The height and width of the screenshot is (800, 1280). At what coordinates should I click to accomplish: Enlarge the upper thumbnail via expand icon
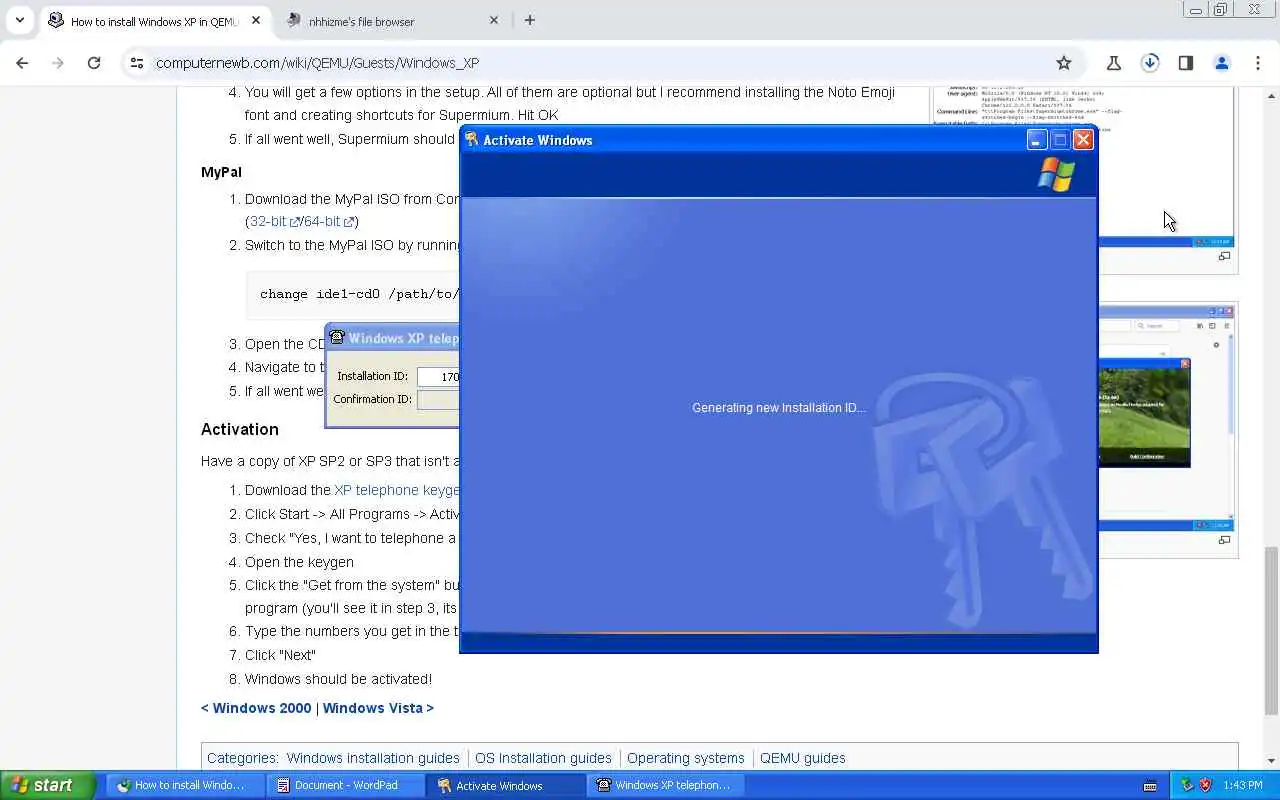point(1224,257)
